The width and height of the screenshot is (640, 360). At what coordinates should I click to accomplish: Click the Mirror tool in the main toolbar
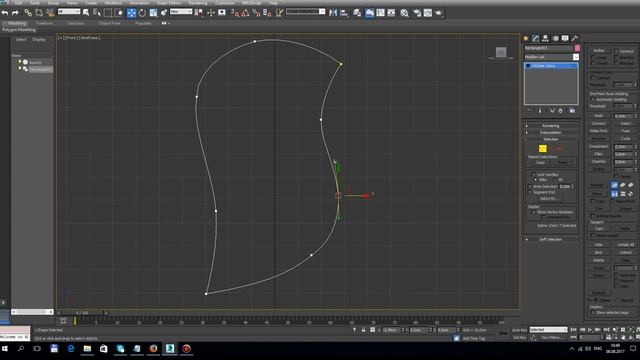(333, 13)
